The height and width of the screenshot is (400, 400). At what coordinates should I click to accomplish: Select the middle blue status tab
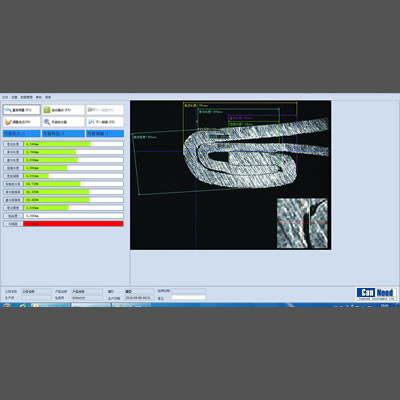(63, 133)
